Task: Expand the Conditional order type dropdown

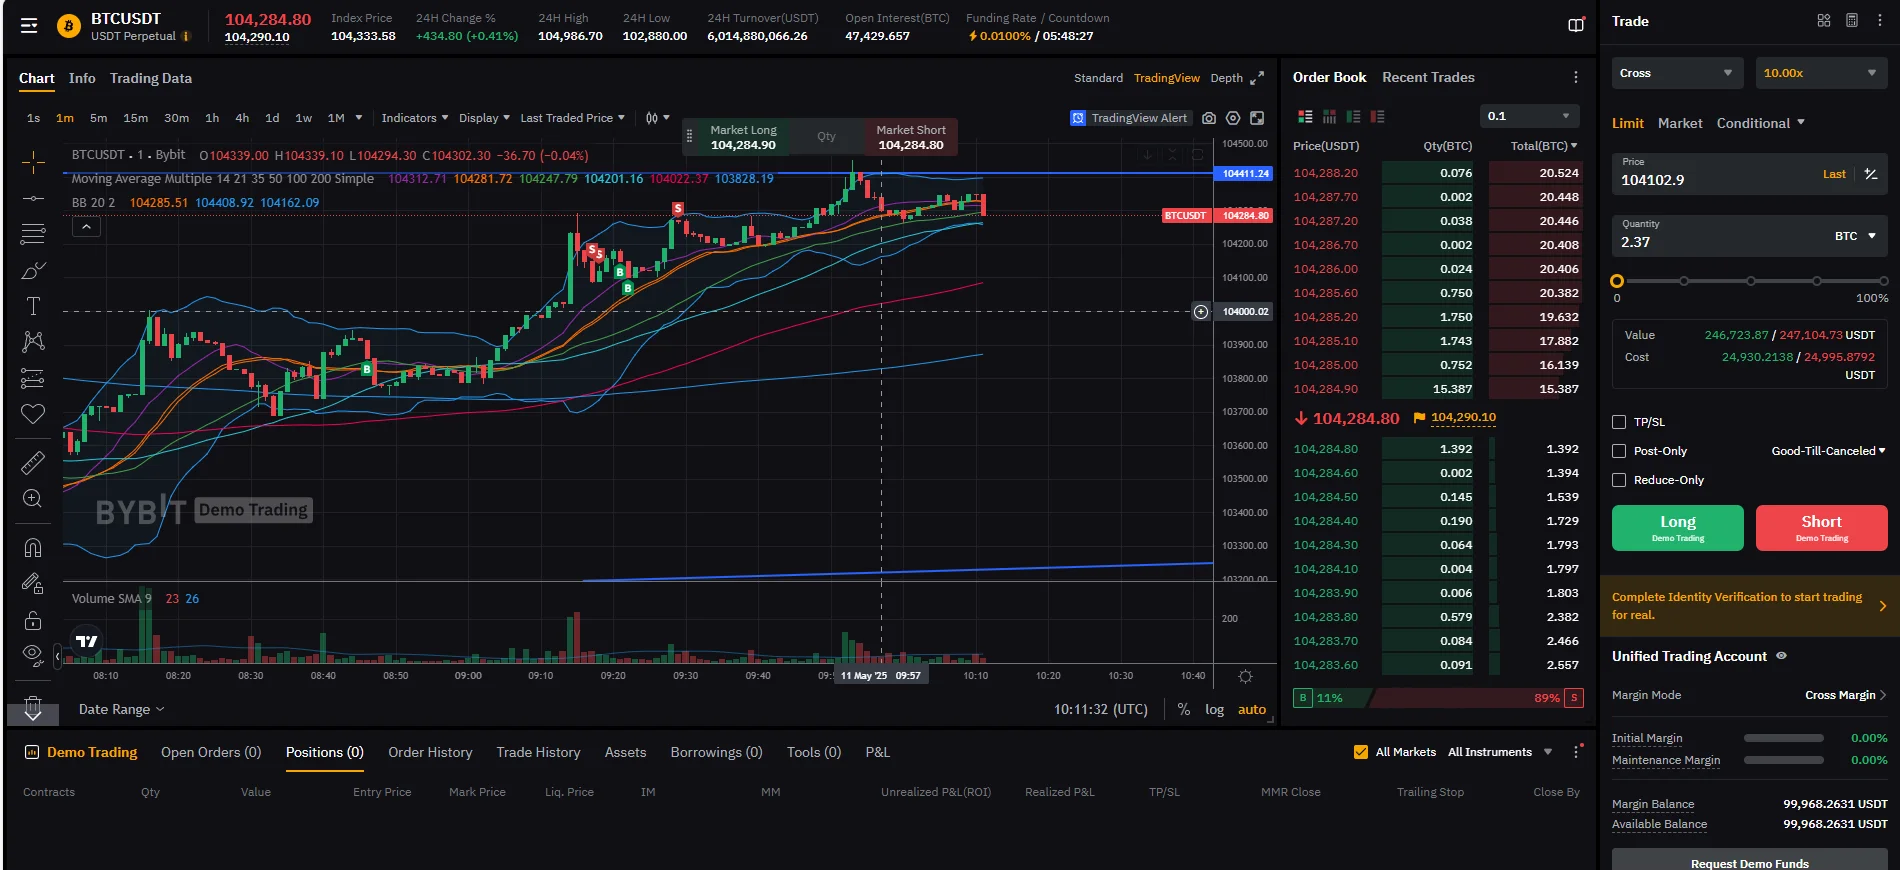Action: 1761,123
